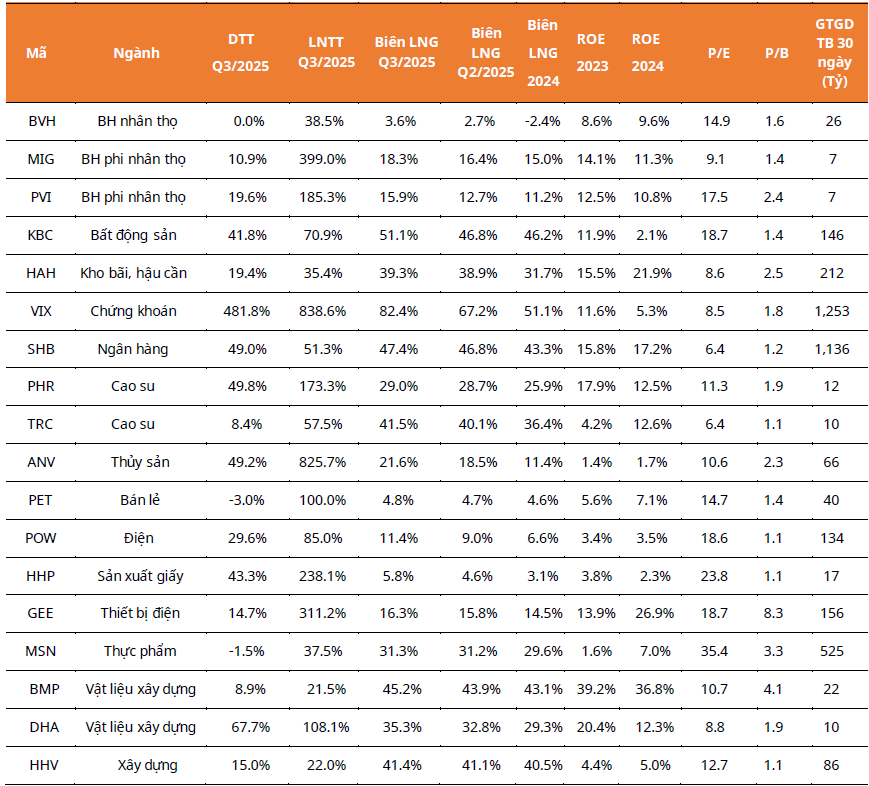
Task: Click the 'LNTT Q3/2025' header
Action: point(326,51)
